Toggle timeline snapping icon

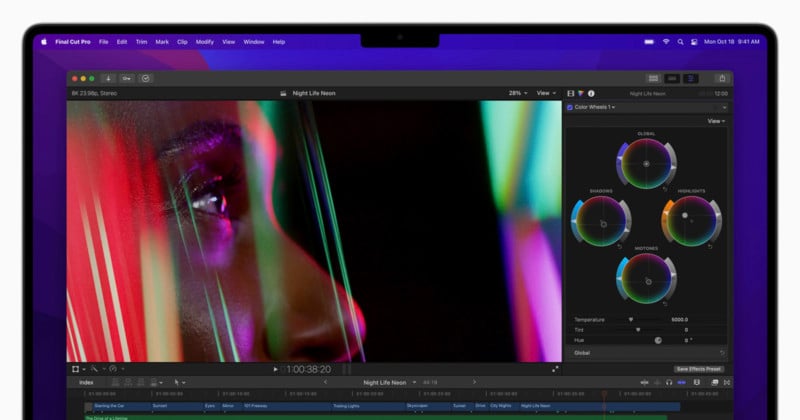[x=682, y=382]
